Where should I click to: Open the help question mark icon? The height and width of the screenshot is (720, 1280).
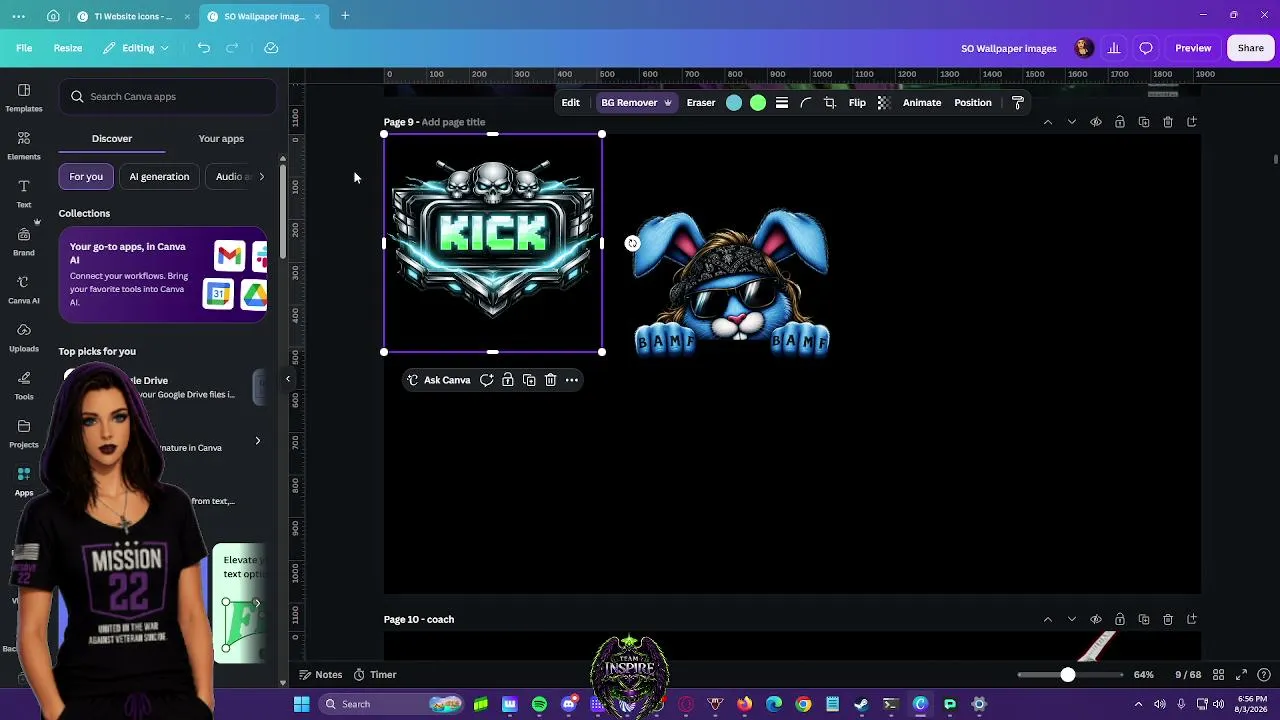(1265, 675)
